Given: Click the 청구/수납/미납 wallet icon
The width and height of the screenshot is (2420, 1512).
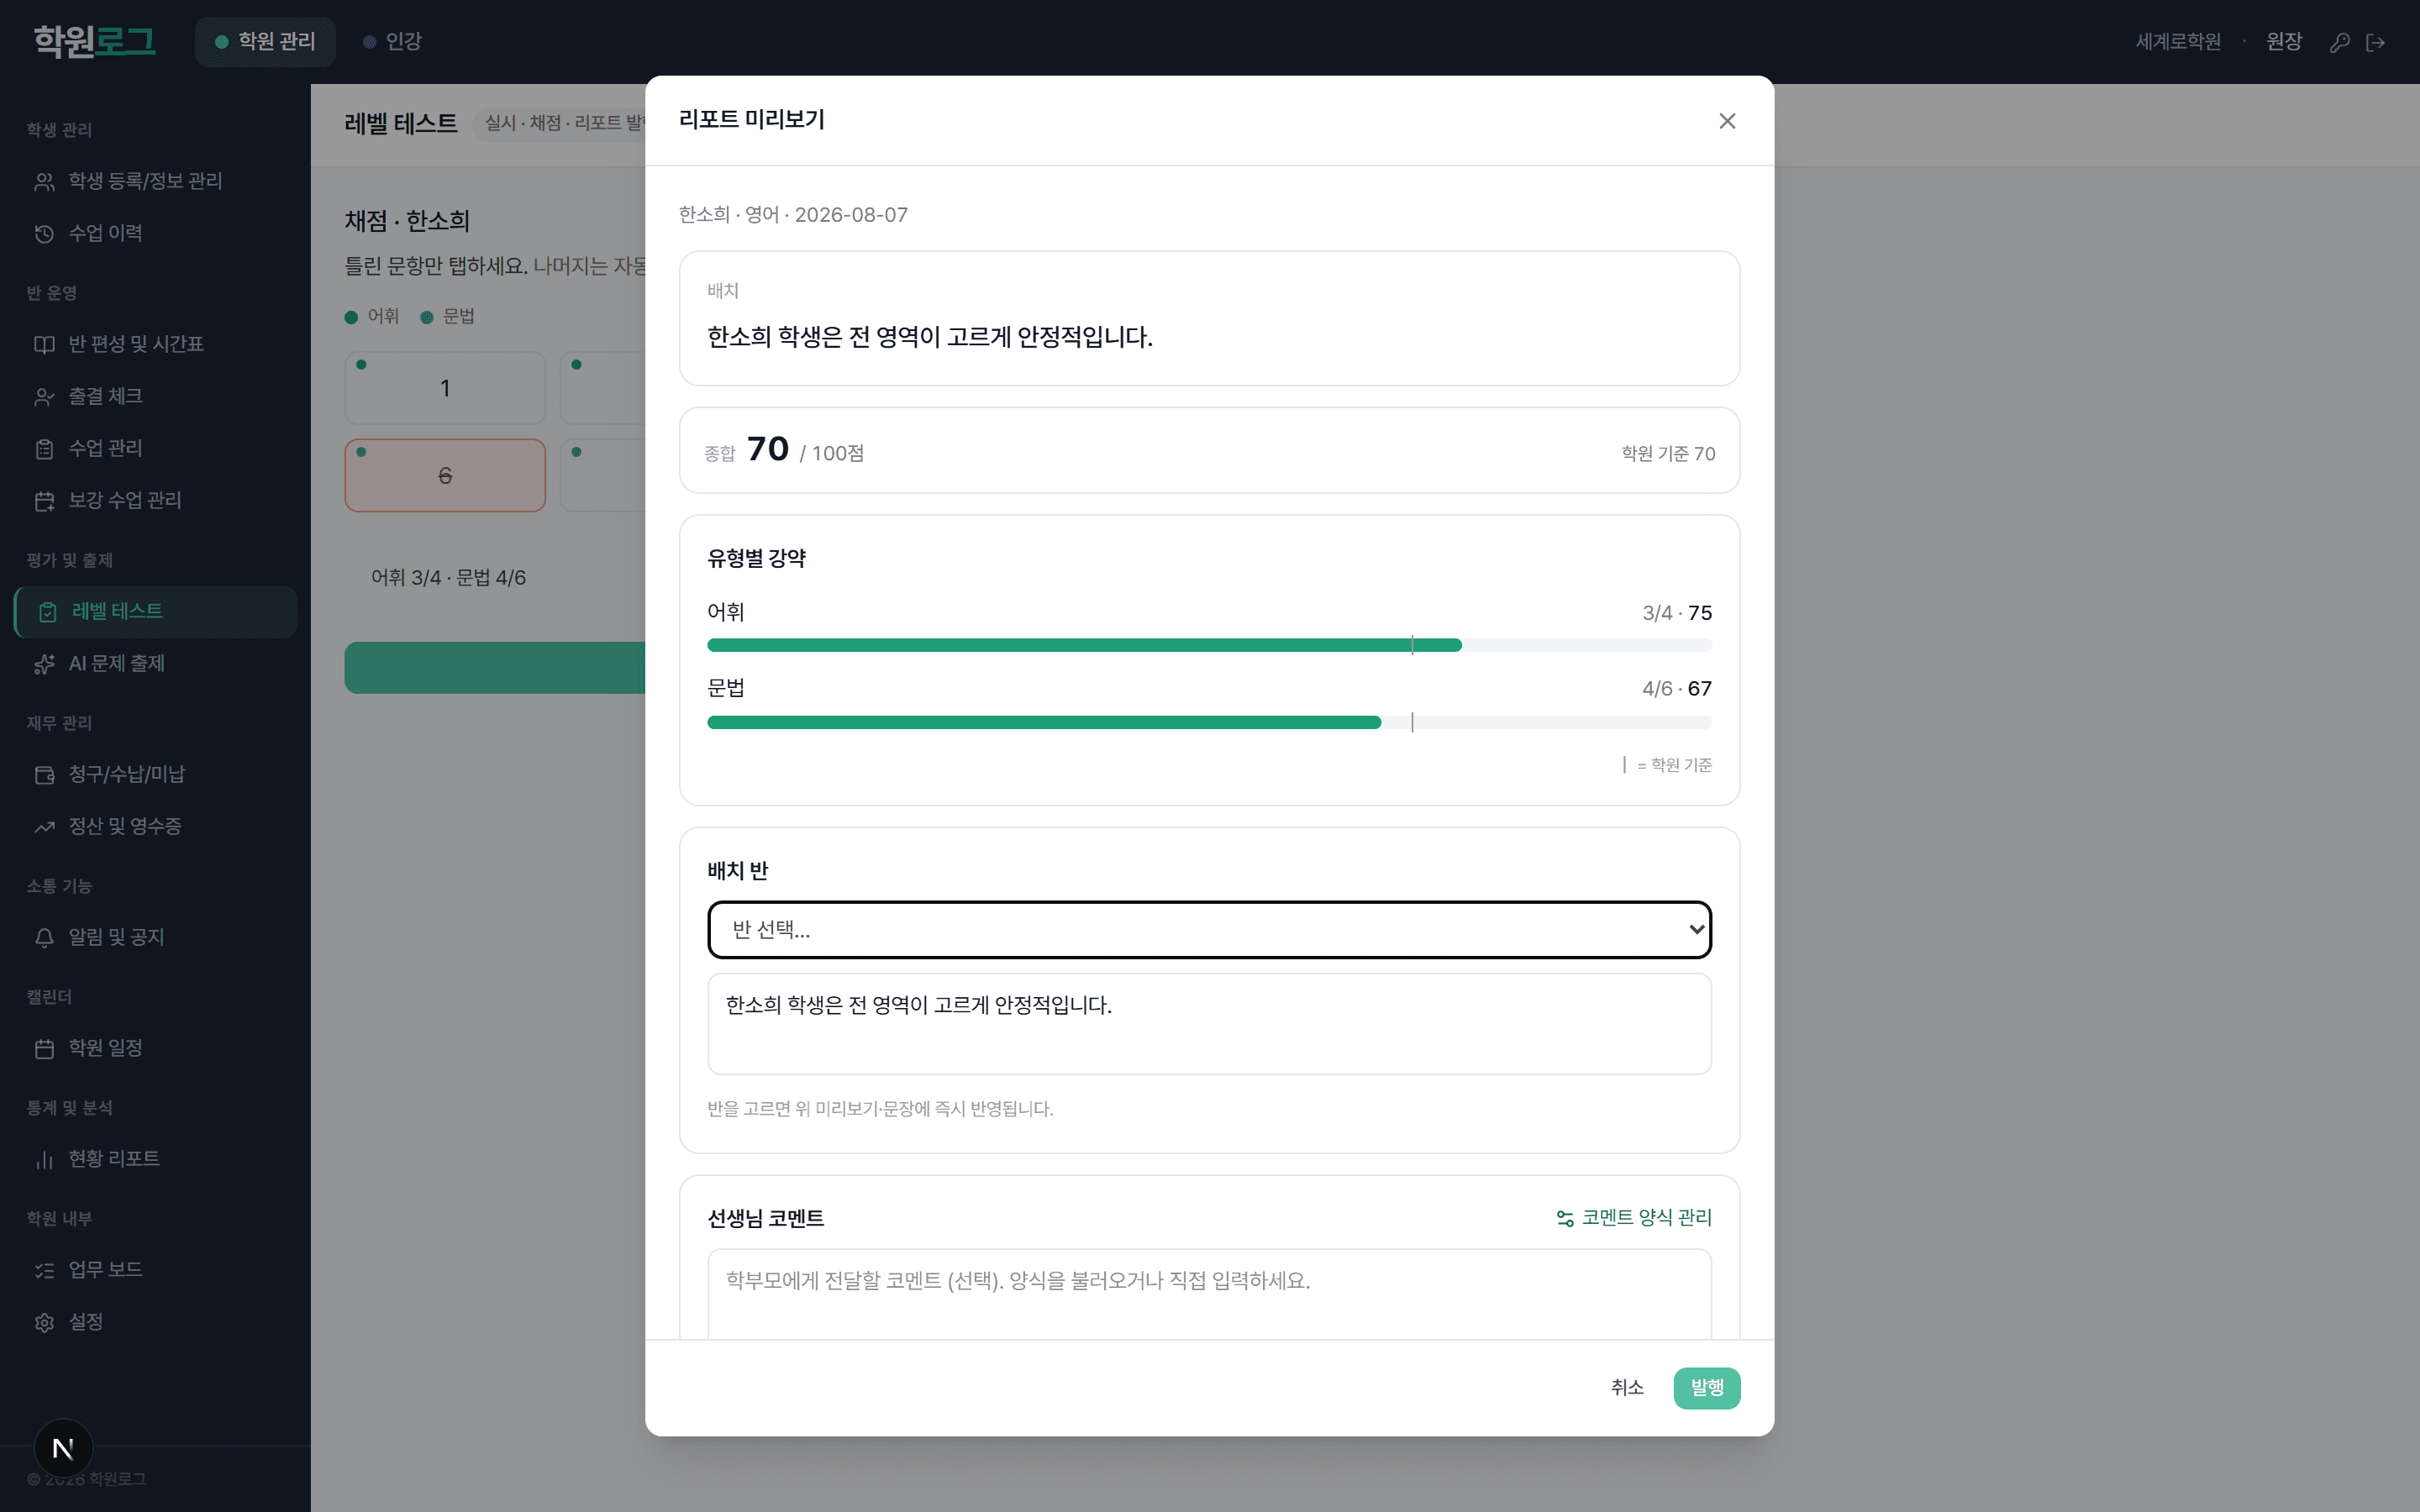Looking at the screenshot, I should tap(44, 774).
